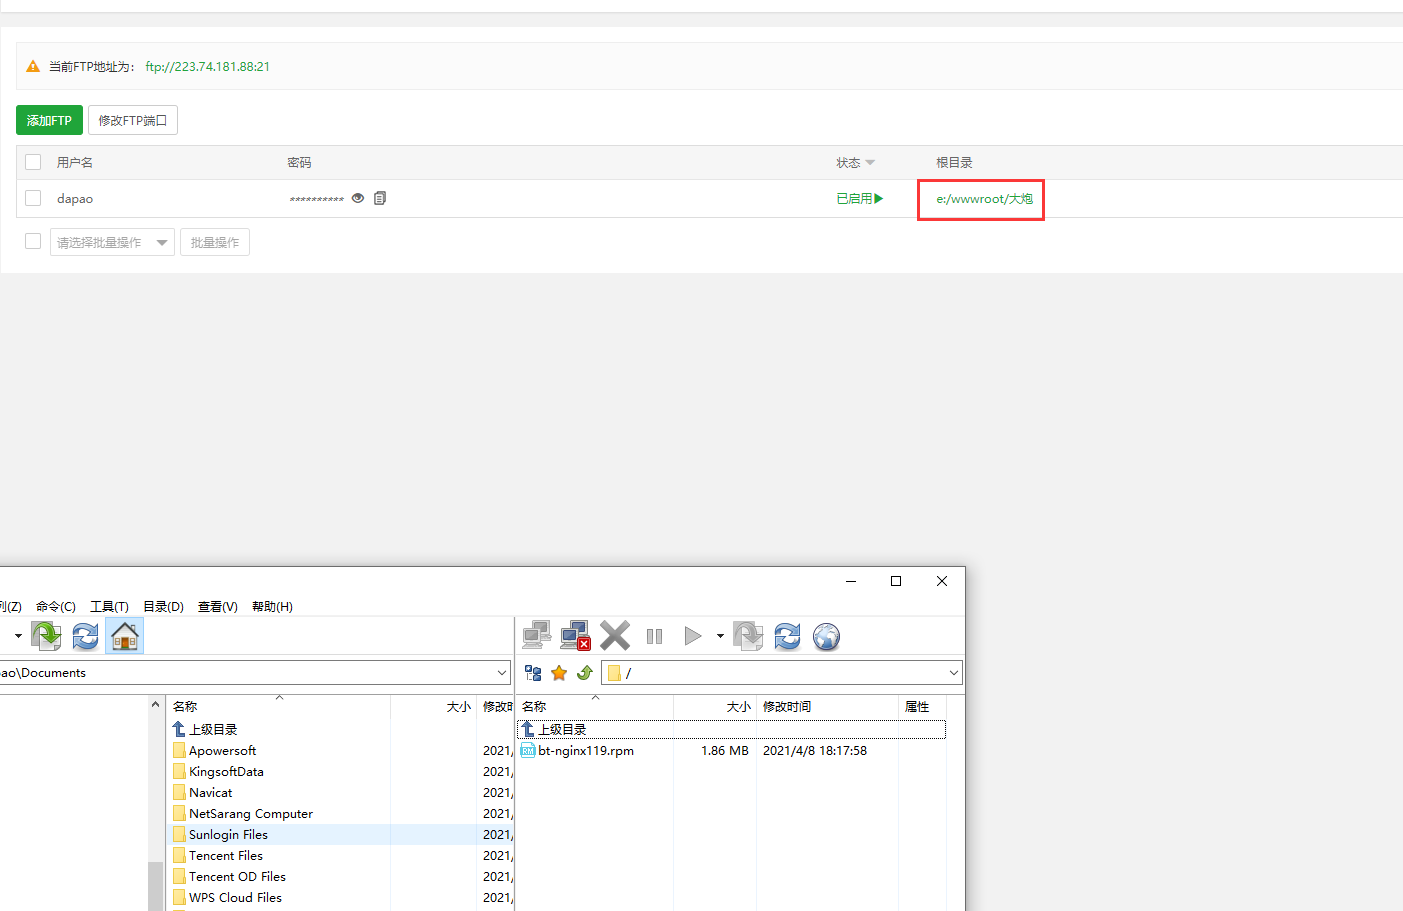1403x911 pixels.
Task: Open bookmarks with the star icon
Action: pyautogui.click(x=559, y=673)
